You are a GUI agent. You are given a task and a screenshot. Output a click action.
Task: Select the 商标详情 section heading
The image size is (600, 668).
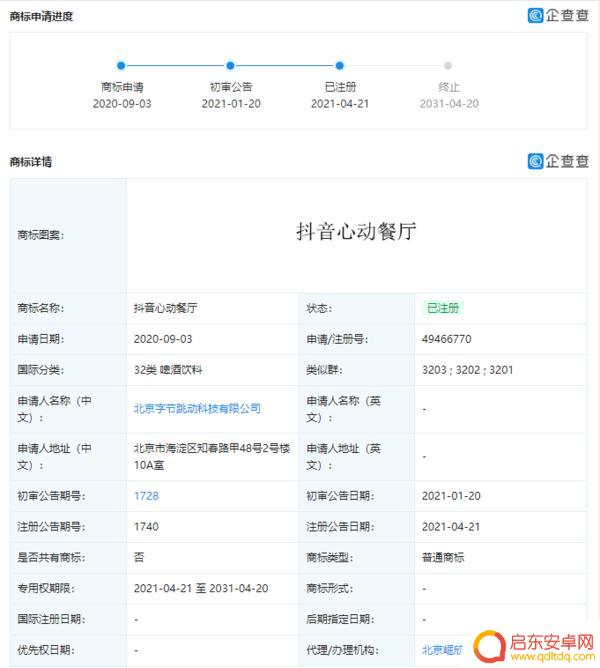point(31,162)
